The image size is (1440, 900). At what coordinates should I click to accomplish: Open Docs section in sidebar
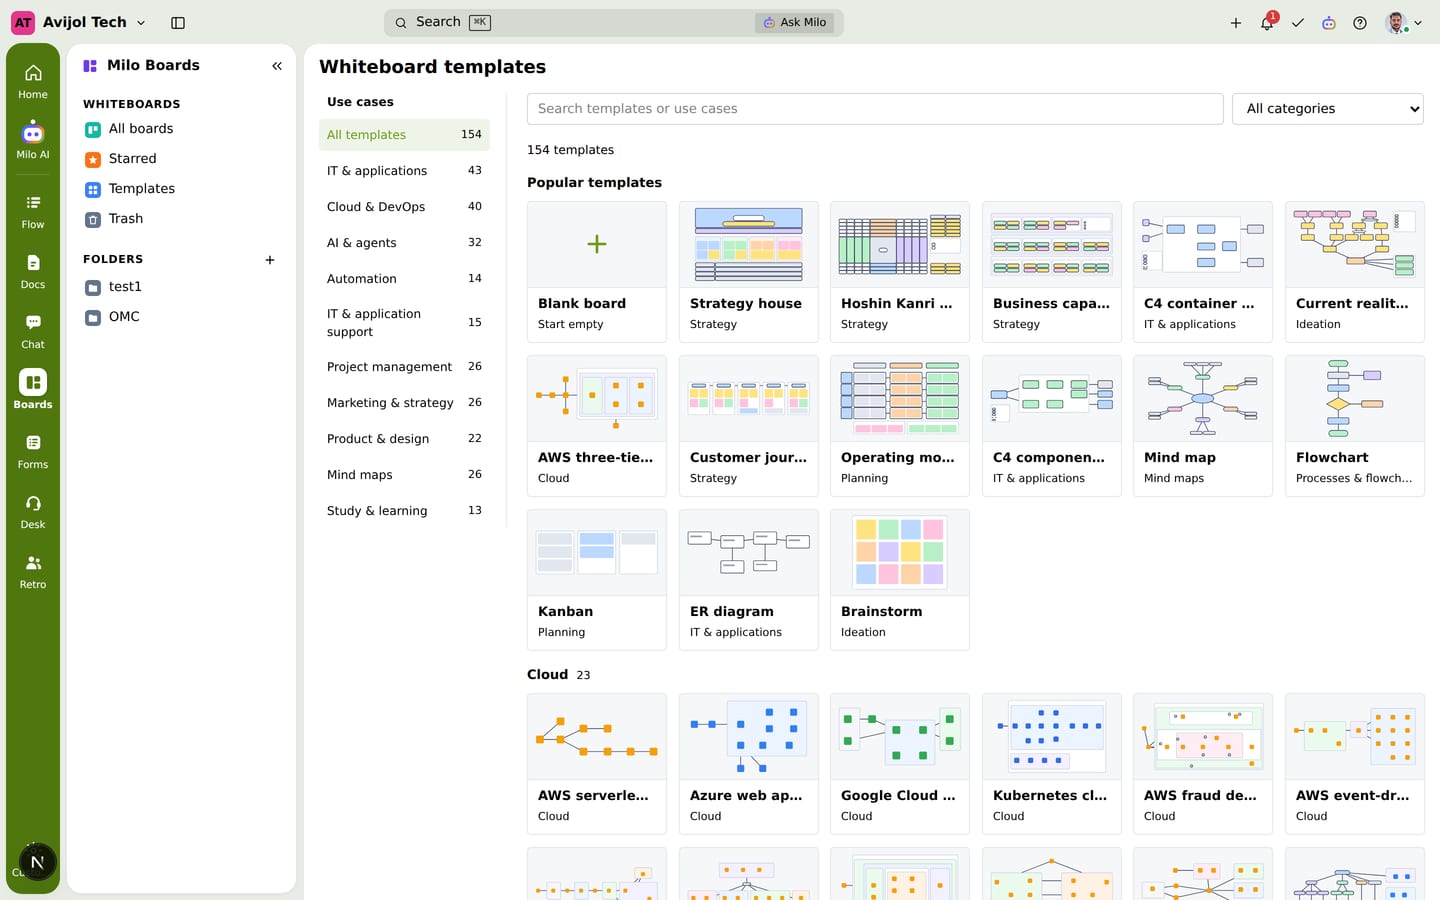click(x=33, y=271)
